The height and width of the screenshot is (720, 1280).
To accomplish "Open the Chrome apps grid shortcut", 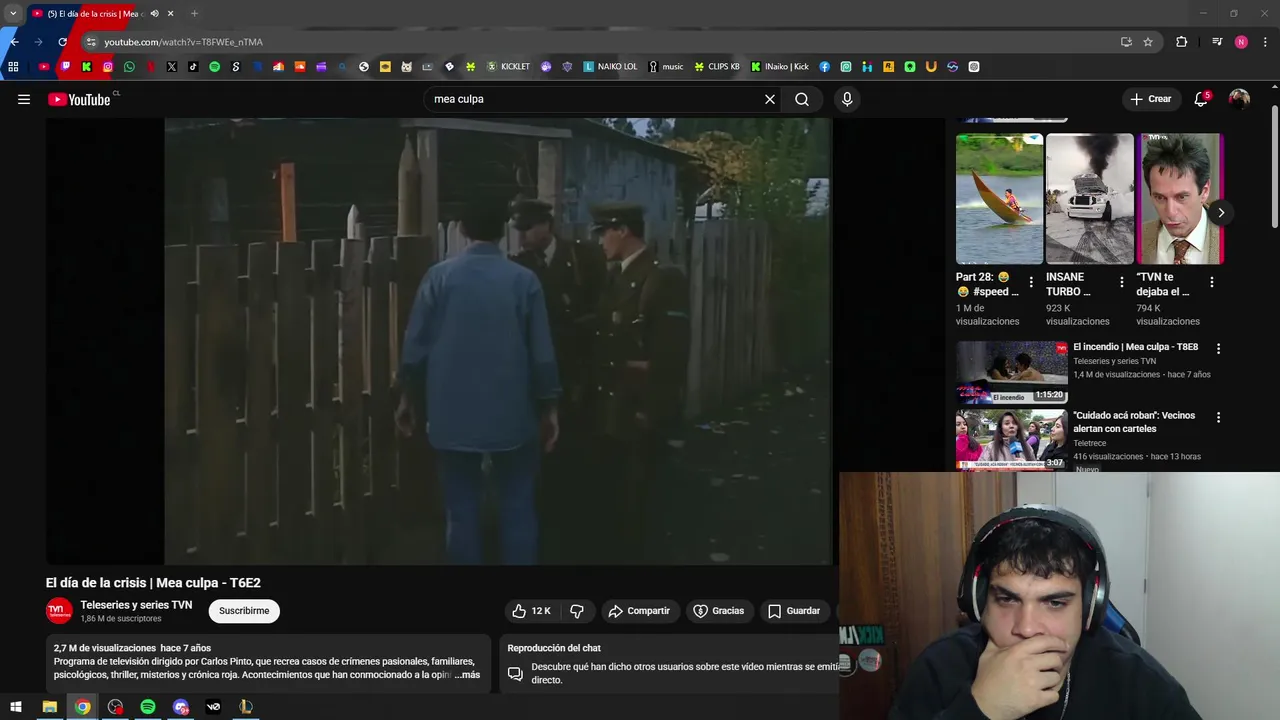I will [x=13, y=67].
